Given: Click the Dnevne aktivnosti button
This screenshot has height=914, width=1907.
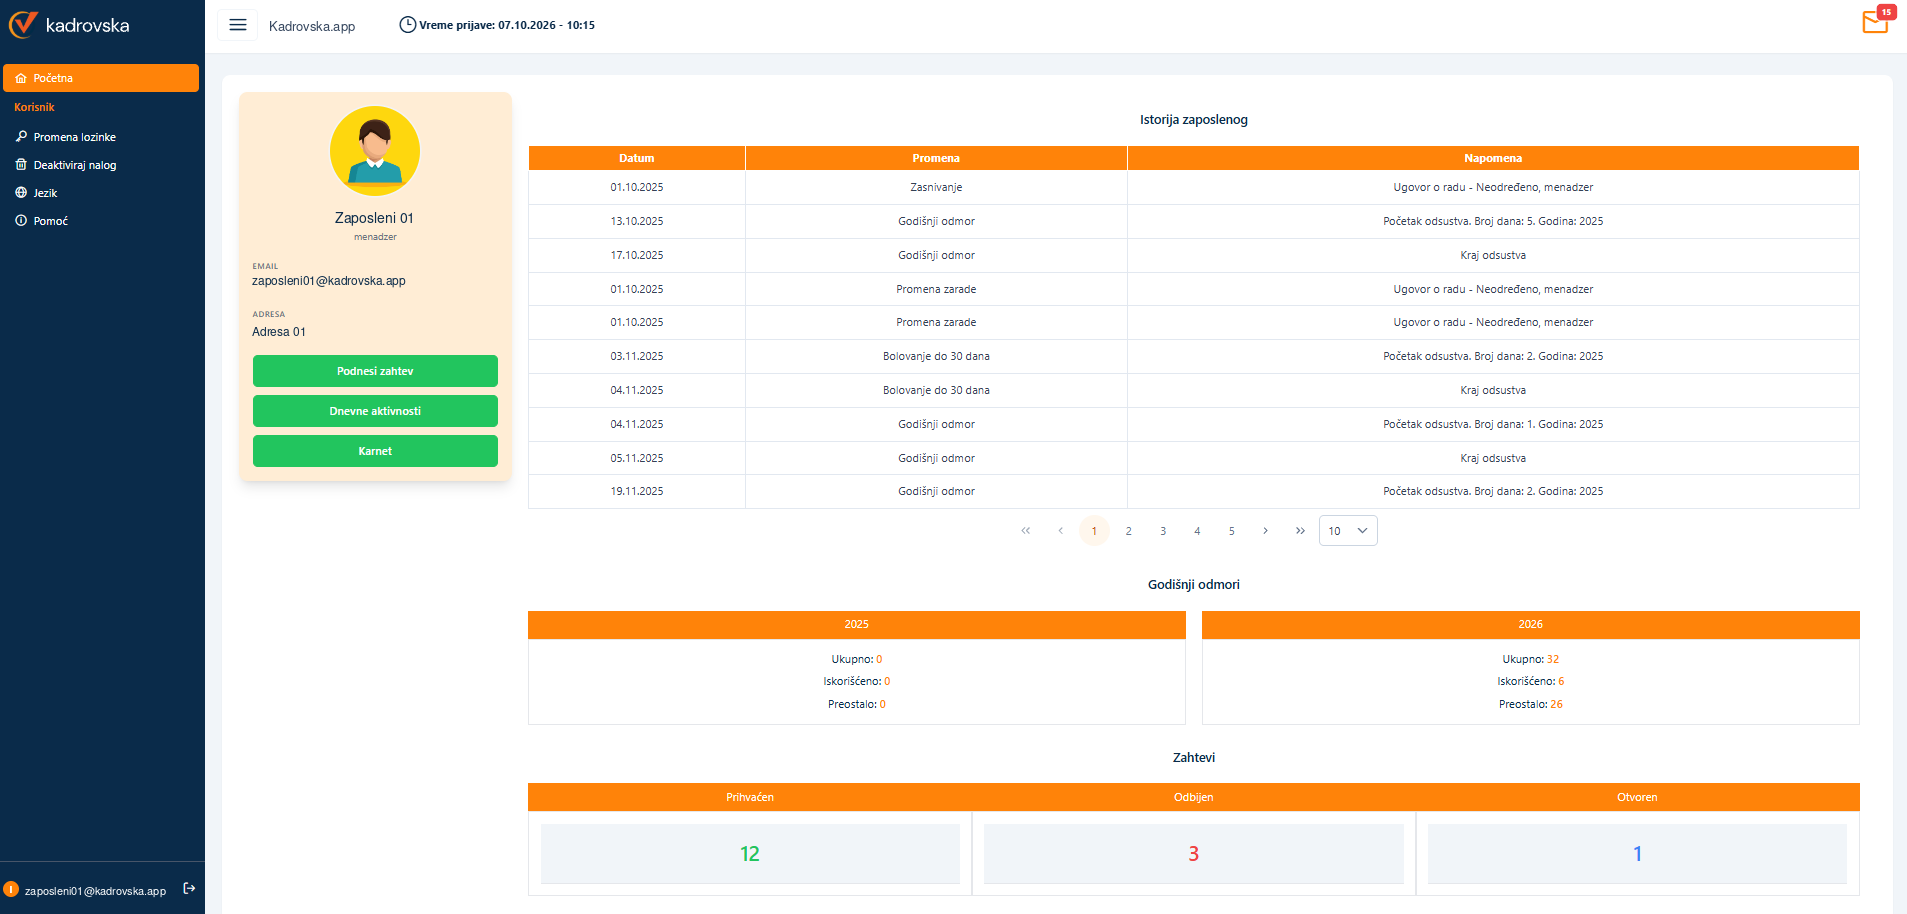Looking at the screenshot, I should coord(375,411).
